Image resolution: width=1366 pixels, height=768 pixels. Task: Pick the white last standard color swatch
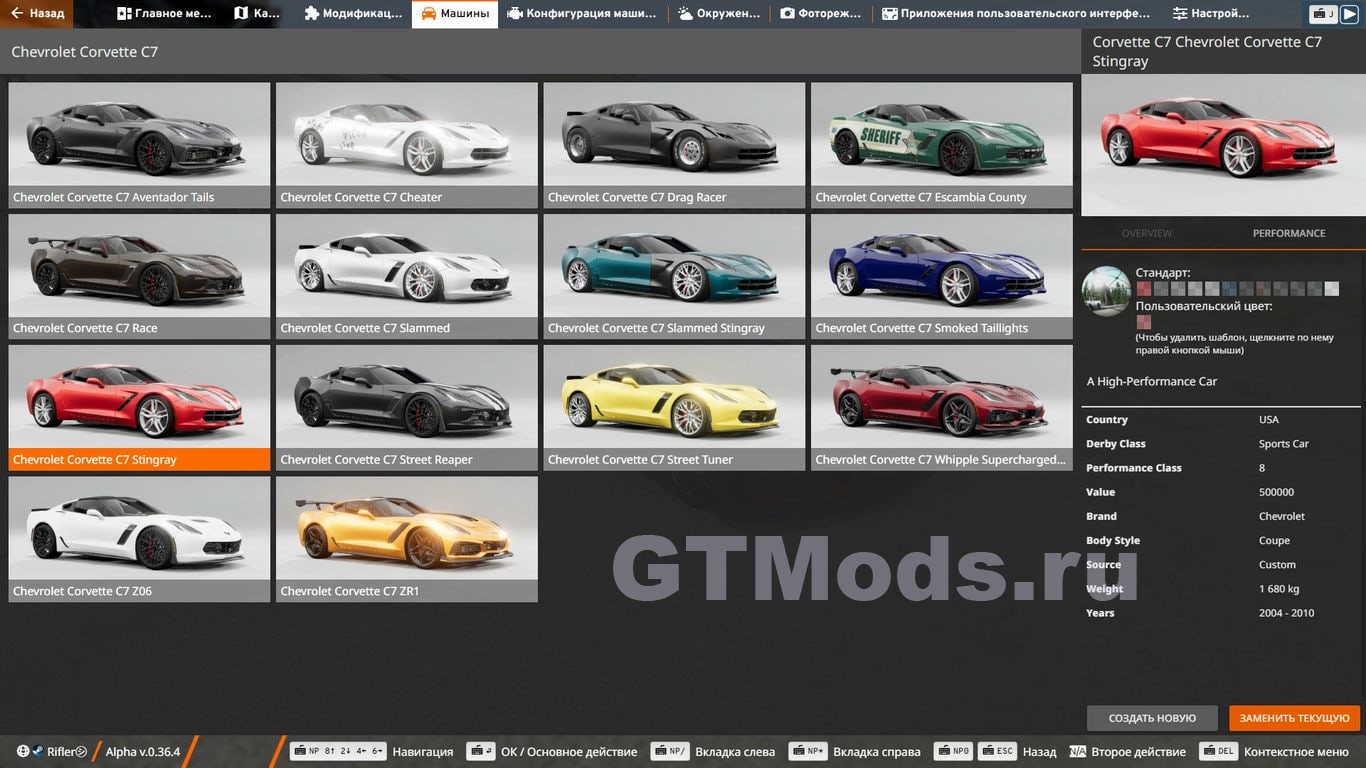coord(1331,289)
